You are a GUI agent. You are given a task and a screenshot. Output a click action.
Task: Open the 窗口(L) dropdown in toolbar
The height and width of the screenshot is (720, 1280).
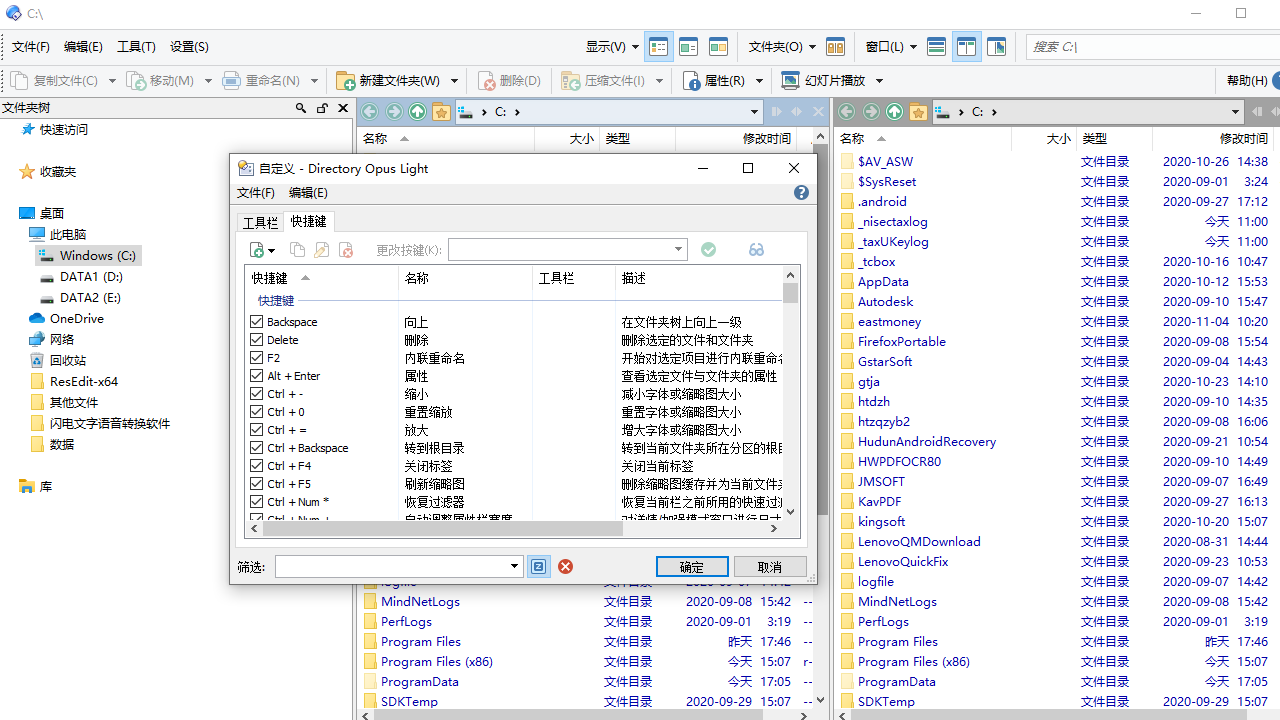[x=913, y=47]
